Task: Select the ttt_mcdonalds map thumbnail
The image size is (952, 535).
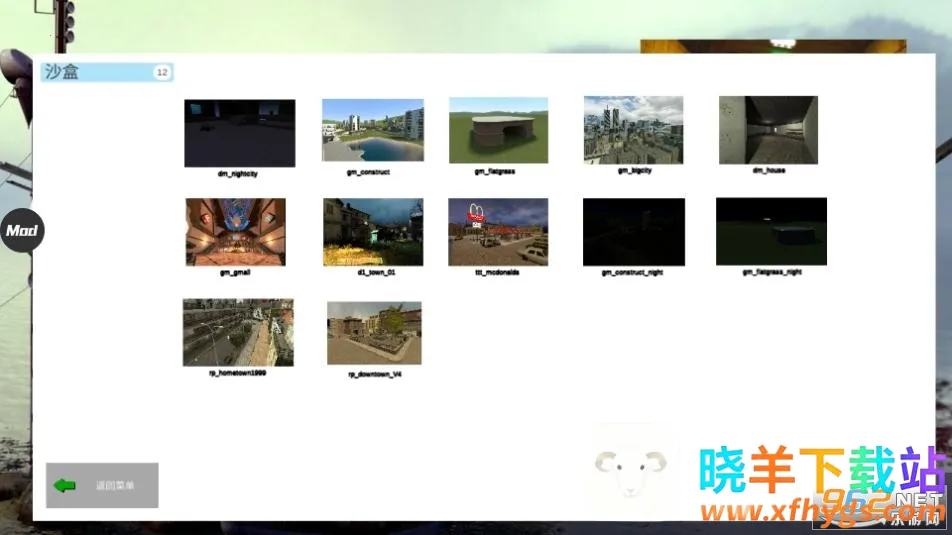Action: click(x=498, y=232)
